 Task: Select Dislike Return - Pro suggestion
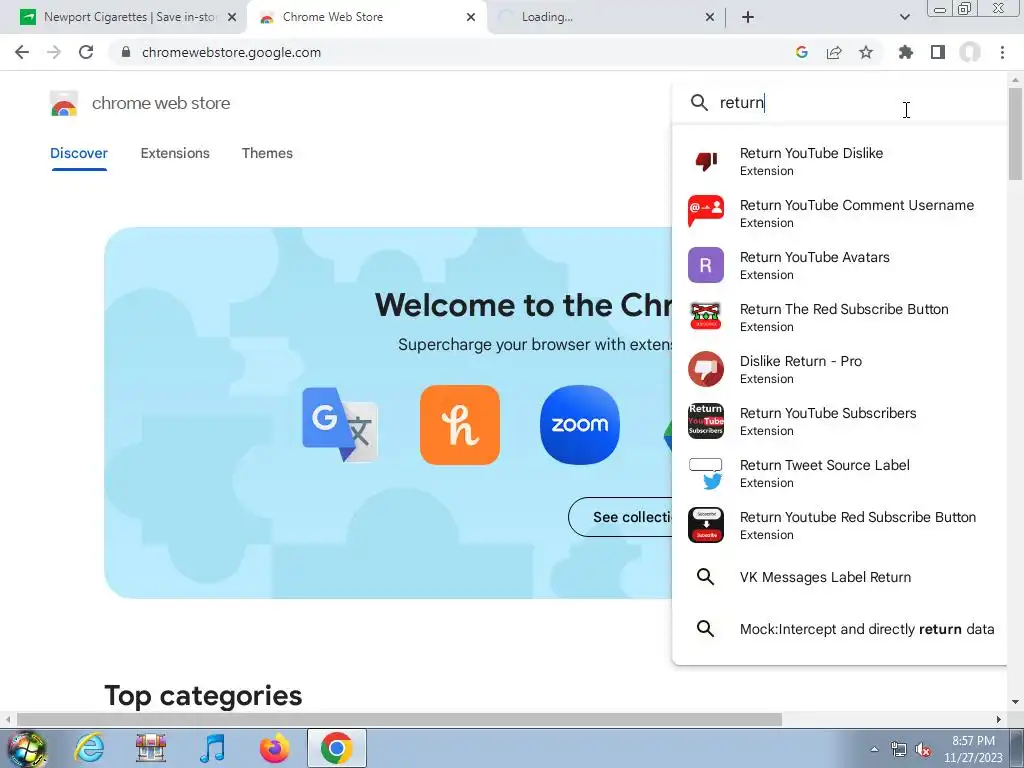coord(839,369)
